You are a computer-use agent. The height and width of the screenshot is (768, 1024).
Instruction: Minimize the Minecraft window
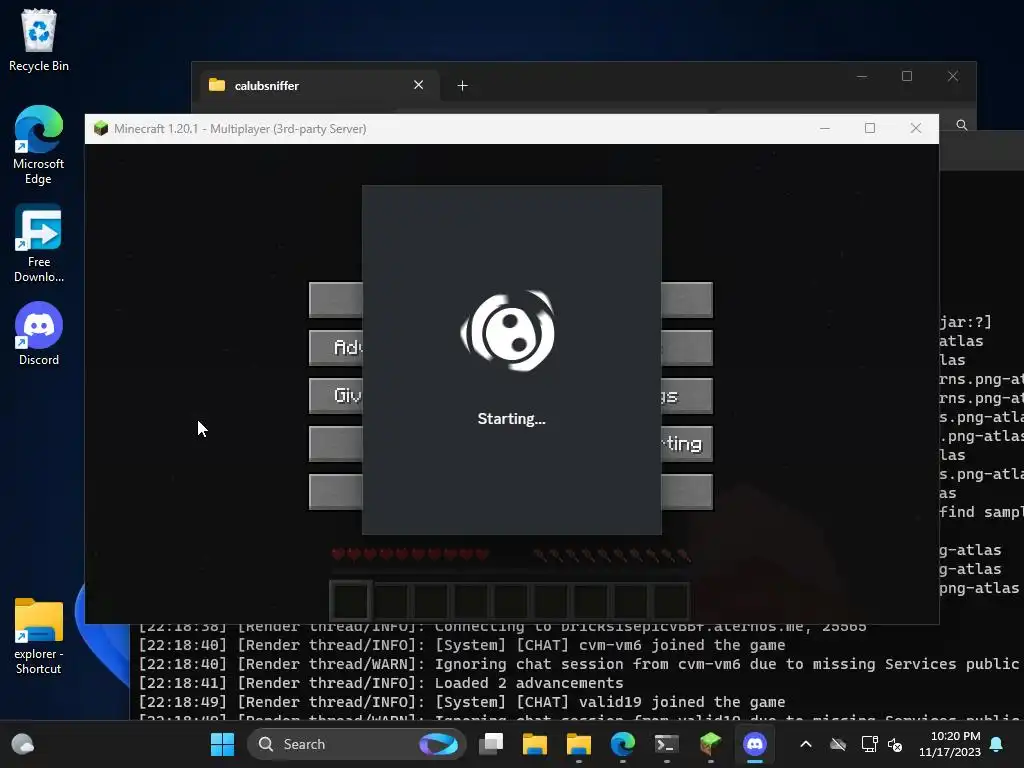tap(825, 129)
